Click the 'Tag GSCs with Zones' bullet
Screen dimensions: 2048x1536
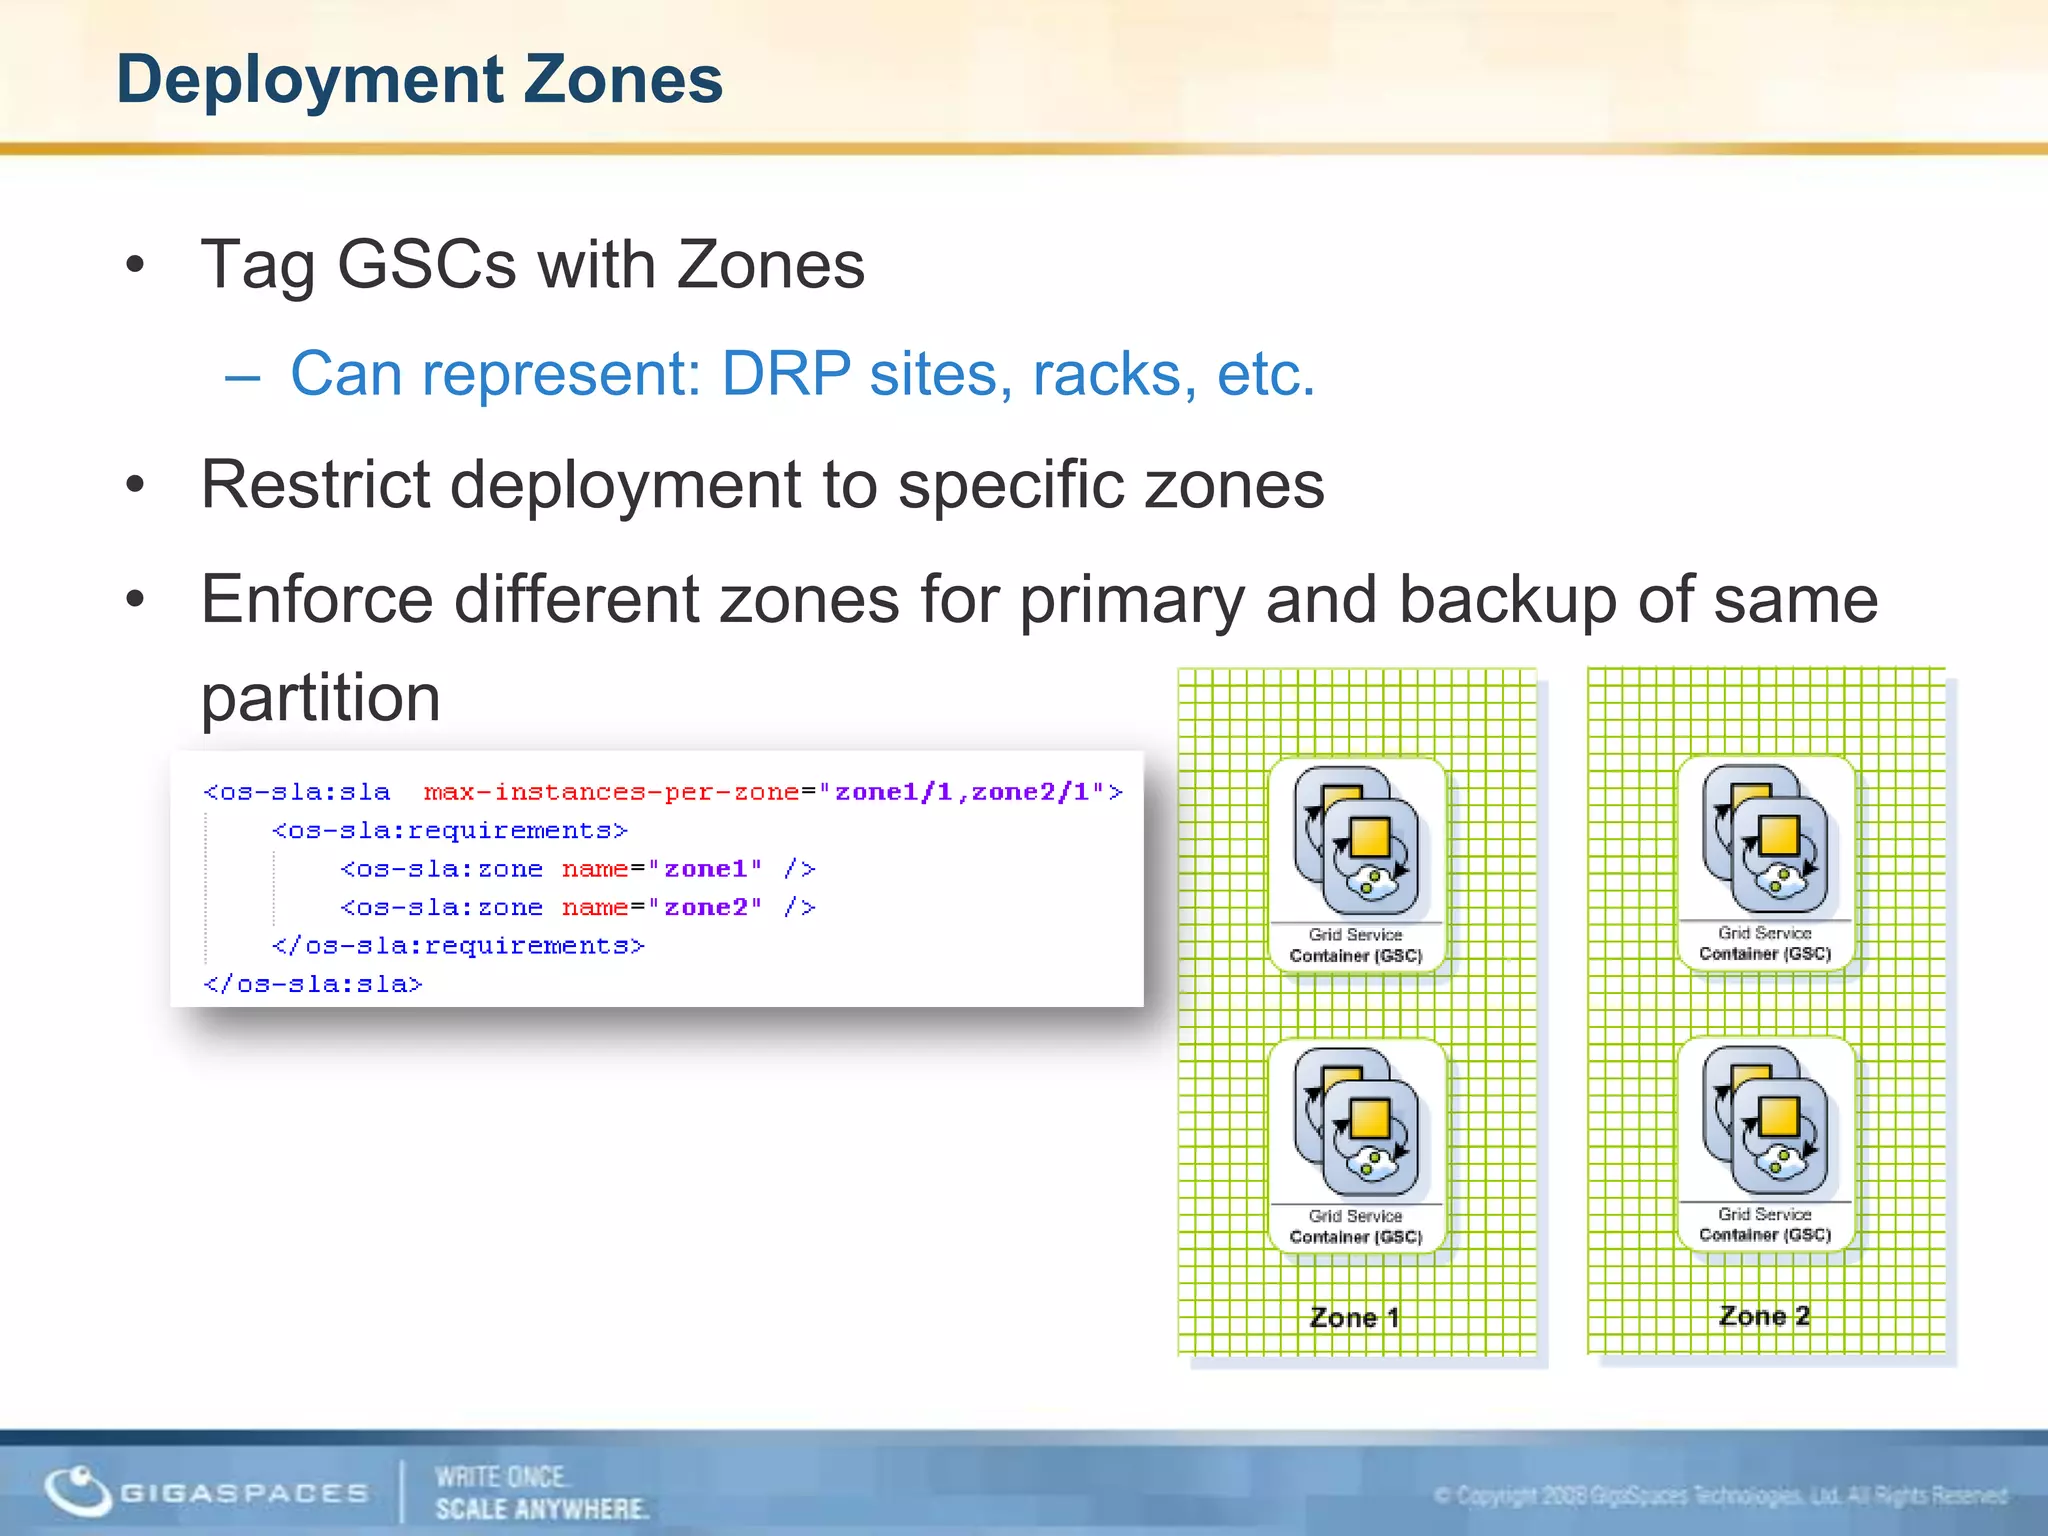(x=532, y=265)
